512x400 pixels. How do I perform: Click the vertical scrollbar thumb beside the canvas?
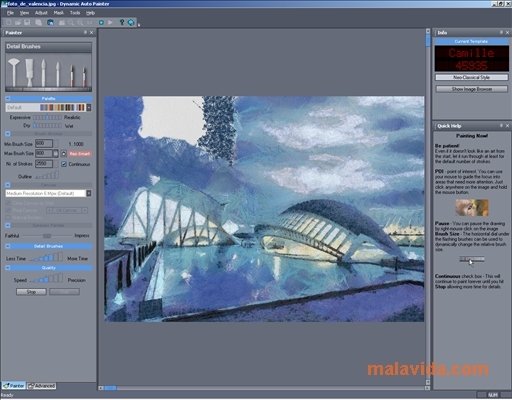click(428, 41)
